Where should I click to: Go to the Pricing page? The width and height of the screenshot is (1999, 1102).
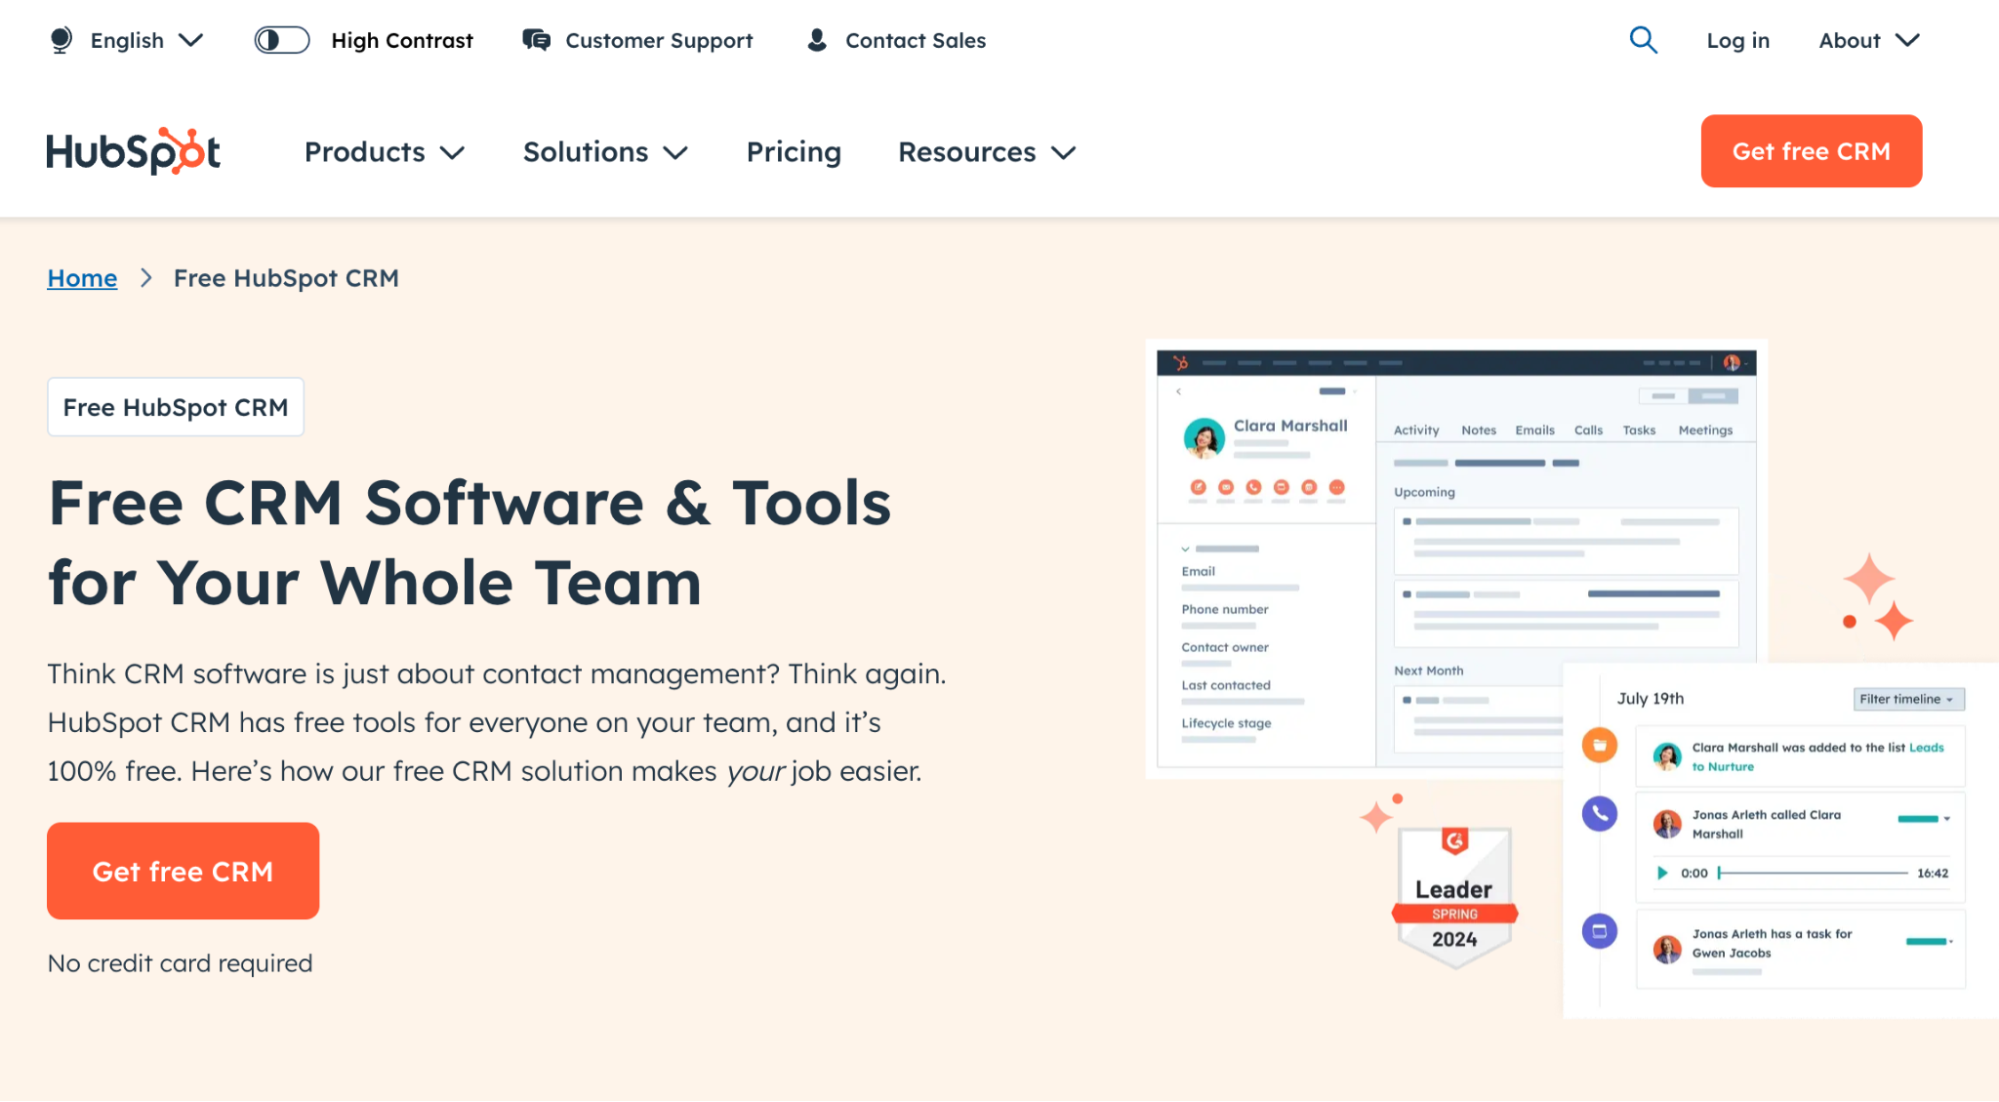point(793,152)
